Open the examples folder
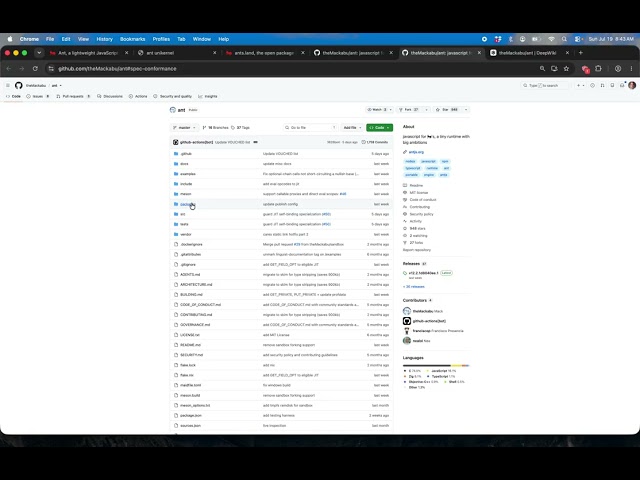 point(188,174)
